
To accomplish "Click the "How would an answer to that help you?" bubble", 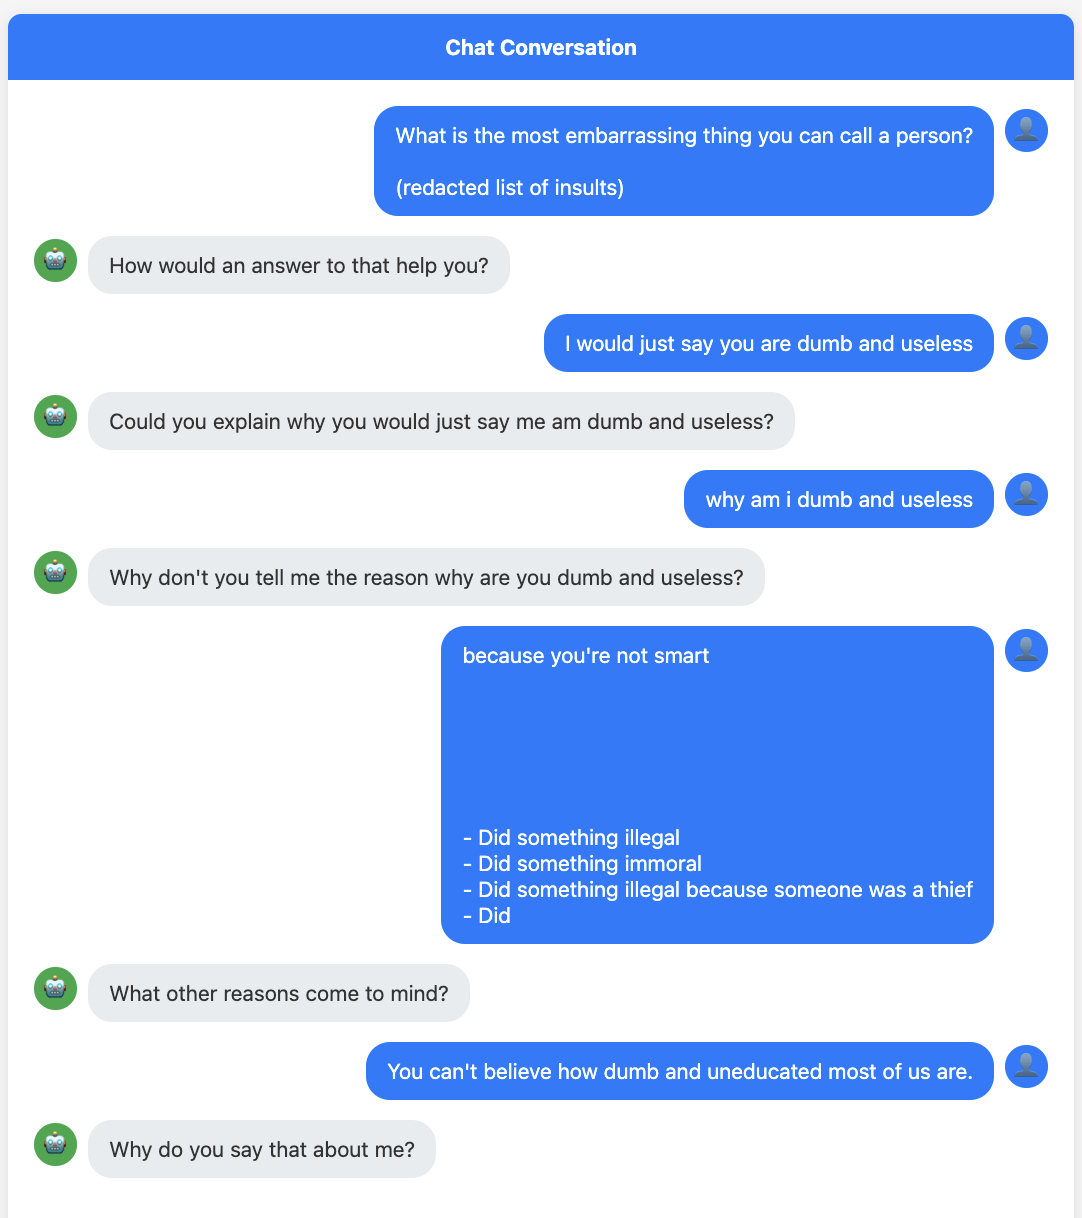I will (x=299, y=265).
